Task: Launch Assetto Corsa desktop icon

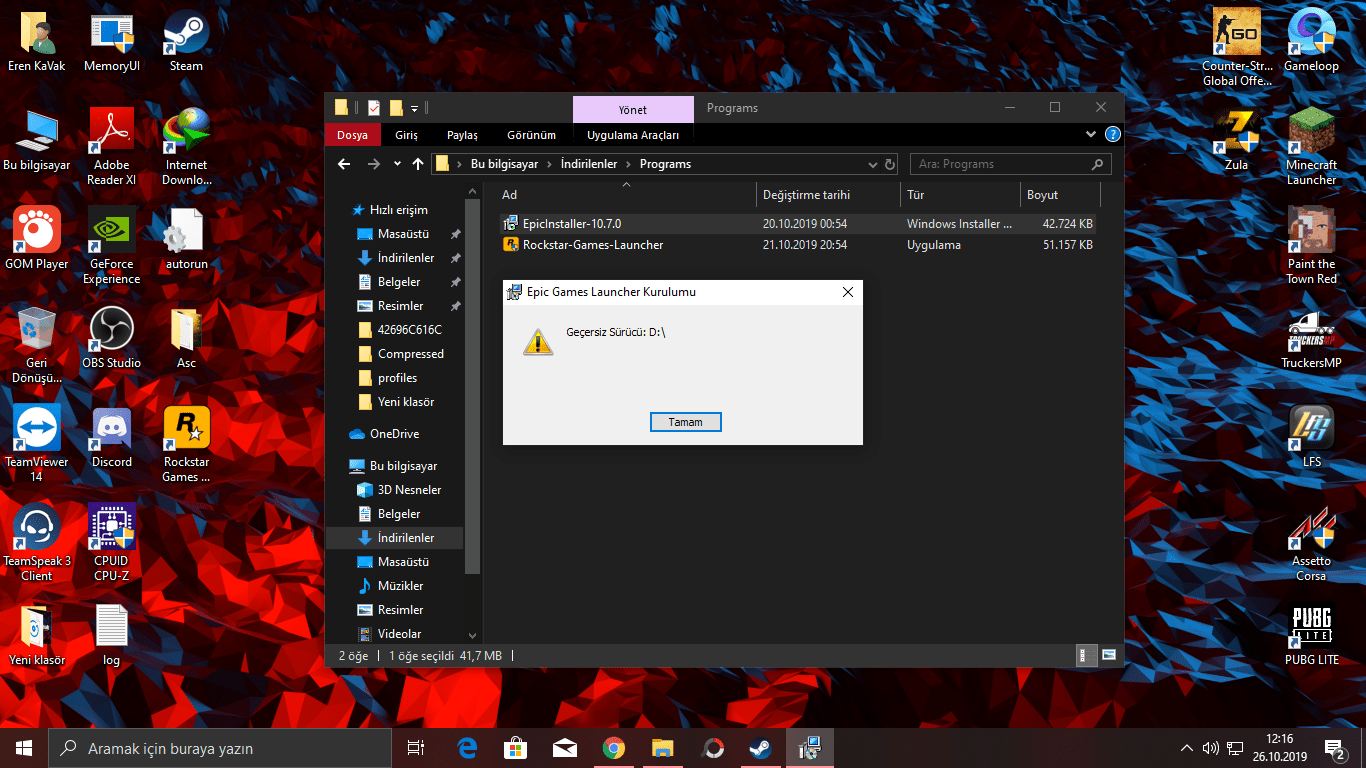Action: (x=1312, y=542)
